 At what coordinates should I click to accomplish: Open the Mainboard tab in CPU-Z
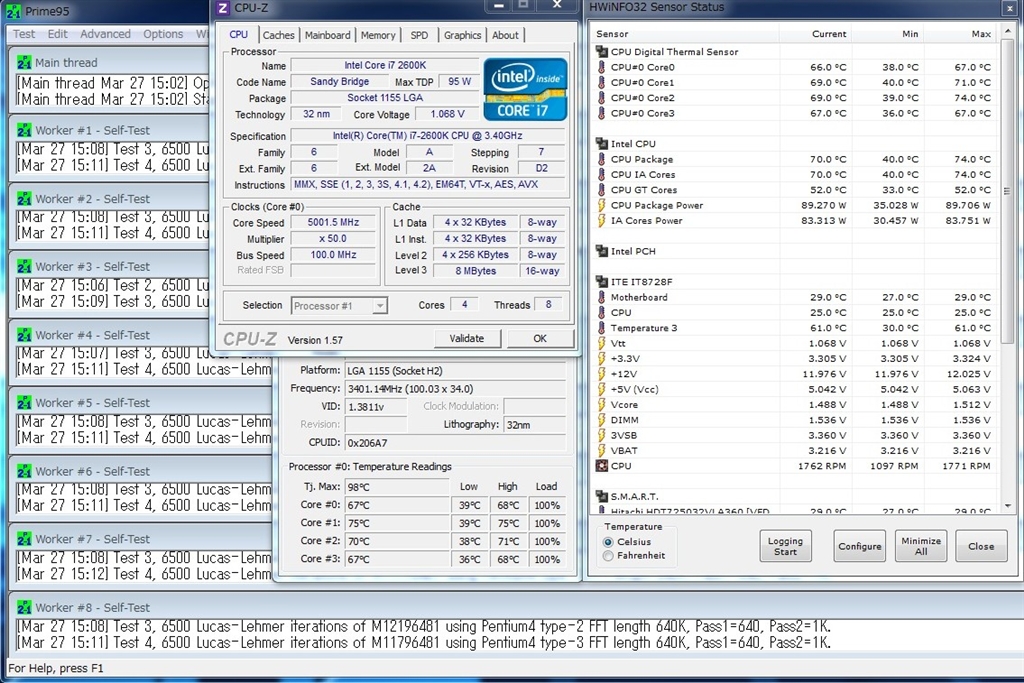point(327,35)
